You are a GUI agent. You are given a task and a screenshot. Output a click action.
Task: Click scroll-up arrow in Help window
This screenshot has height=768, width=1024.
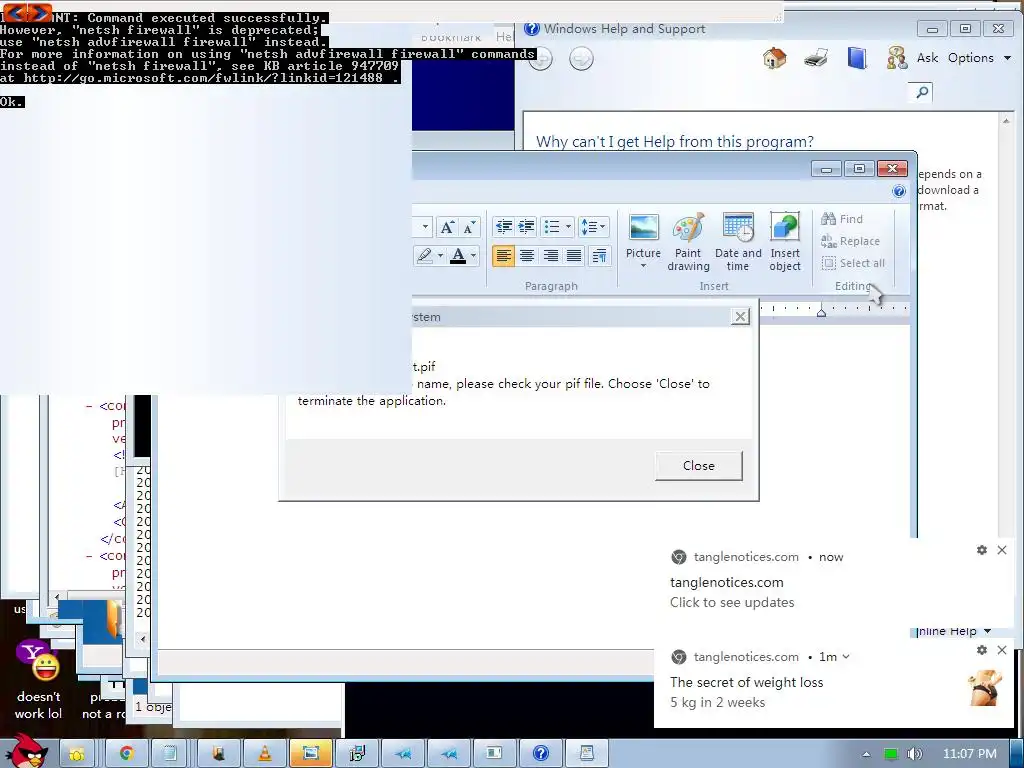tap(1006, 121)
